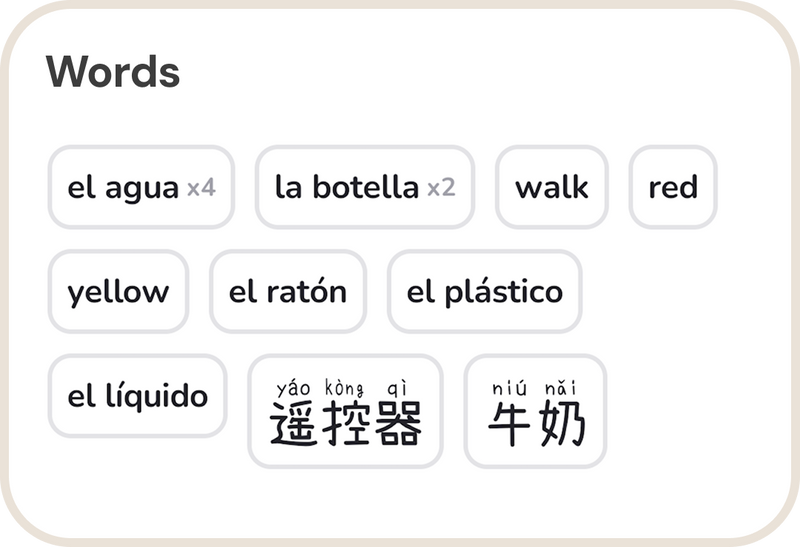
Task: Click the Chinese character 牛
Action: [x=510, y=424]
